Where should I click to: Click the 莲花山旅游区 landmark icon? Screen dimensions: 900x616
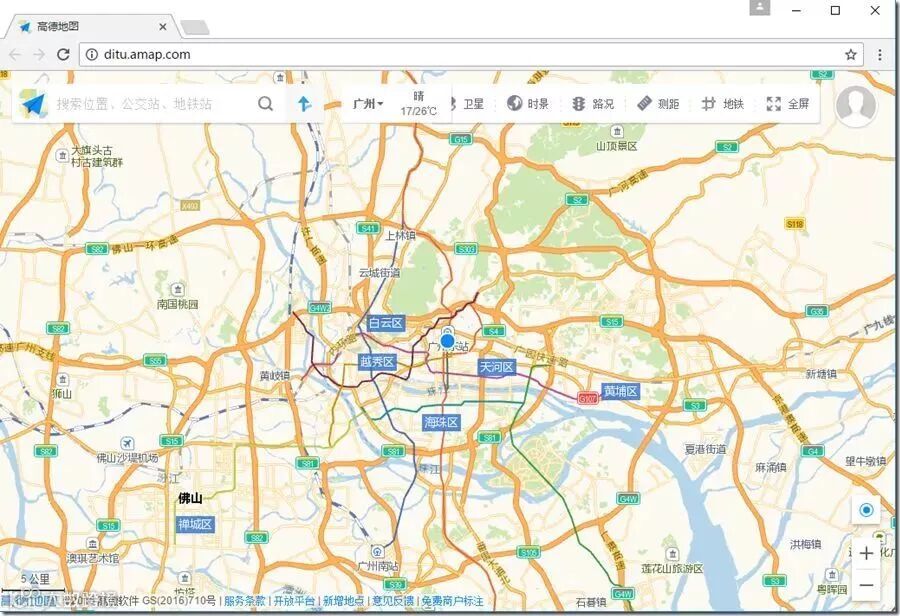click(x=672, y=554)
